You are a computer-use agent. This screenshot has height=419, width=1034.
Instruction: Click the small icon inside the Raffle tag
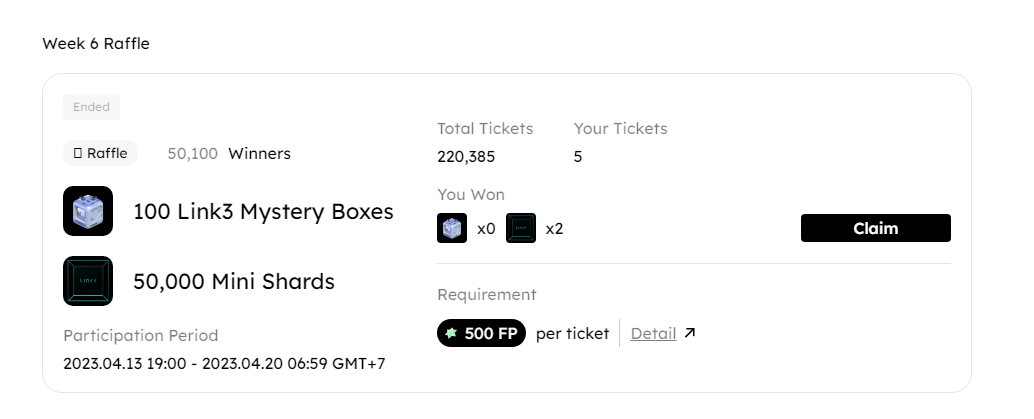coord(78,153)
